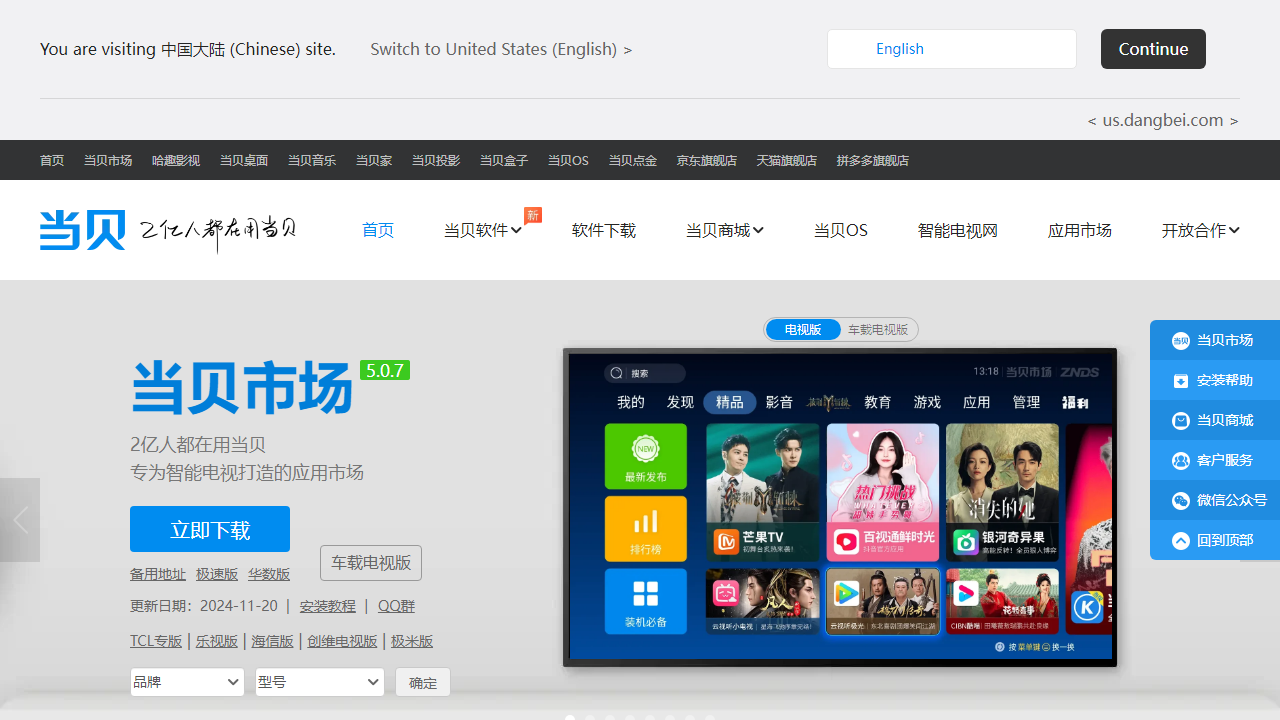Click 回到顶部 back-to-top icon
The width and height of the screenshot is (1280, 720).
pos(1181,540)
